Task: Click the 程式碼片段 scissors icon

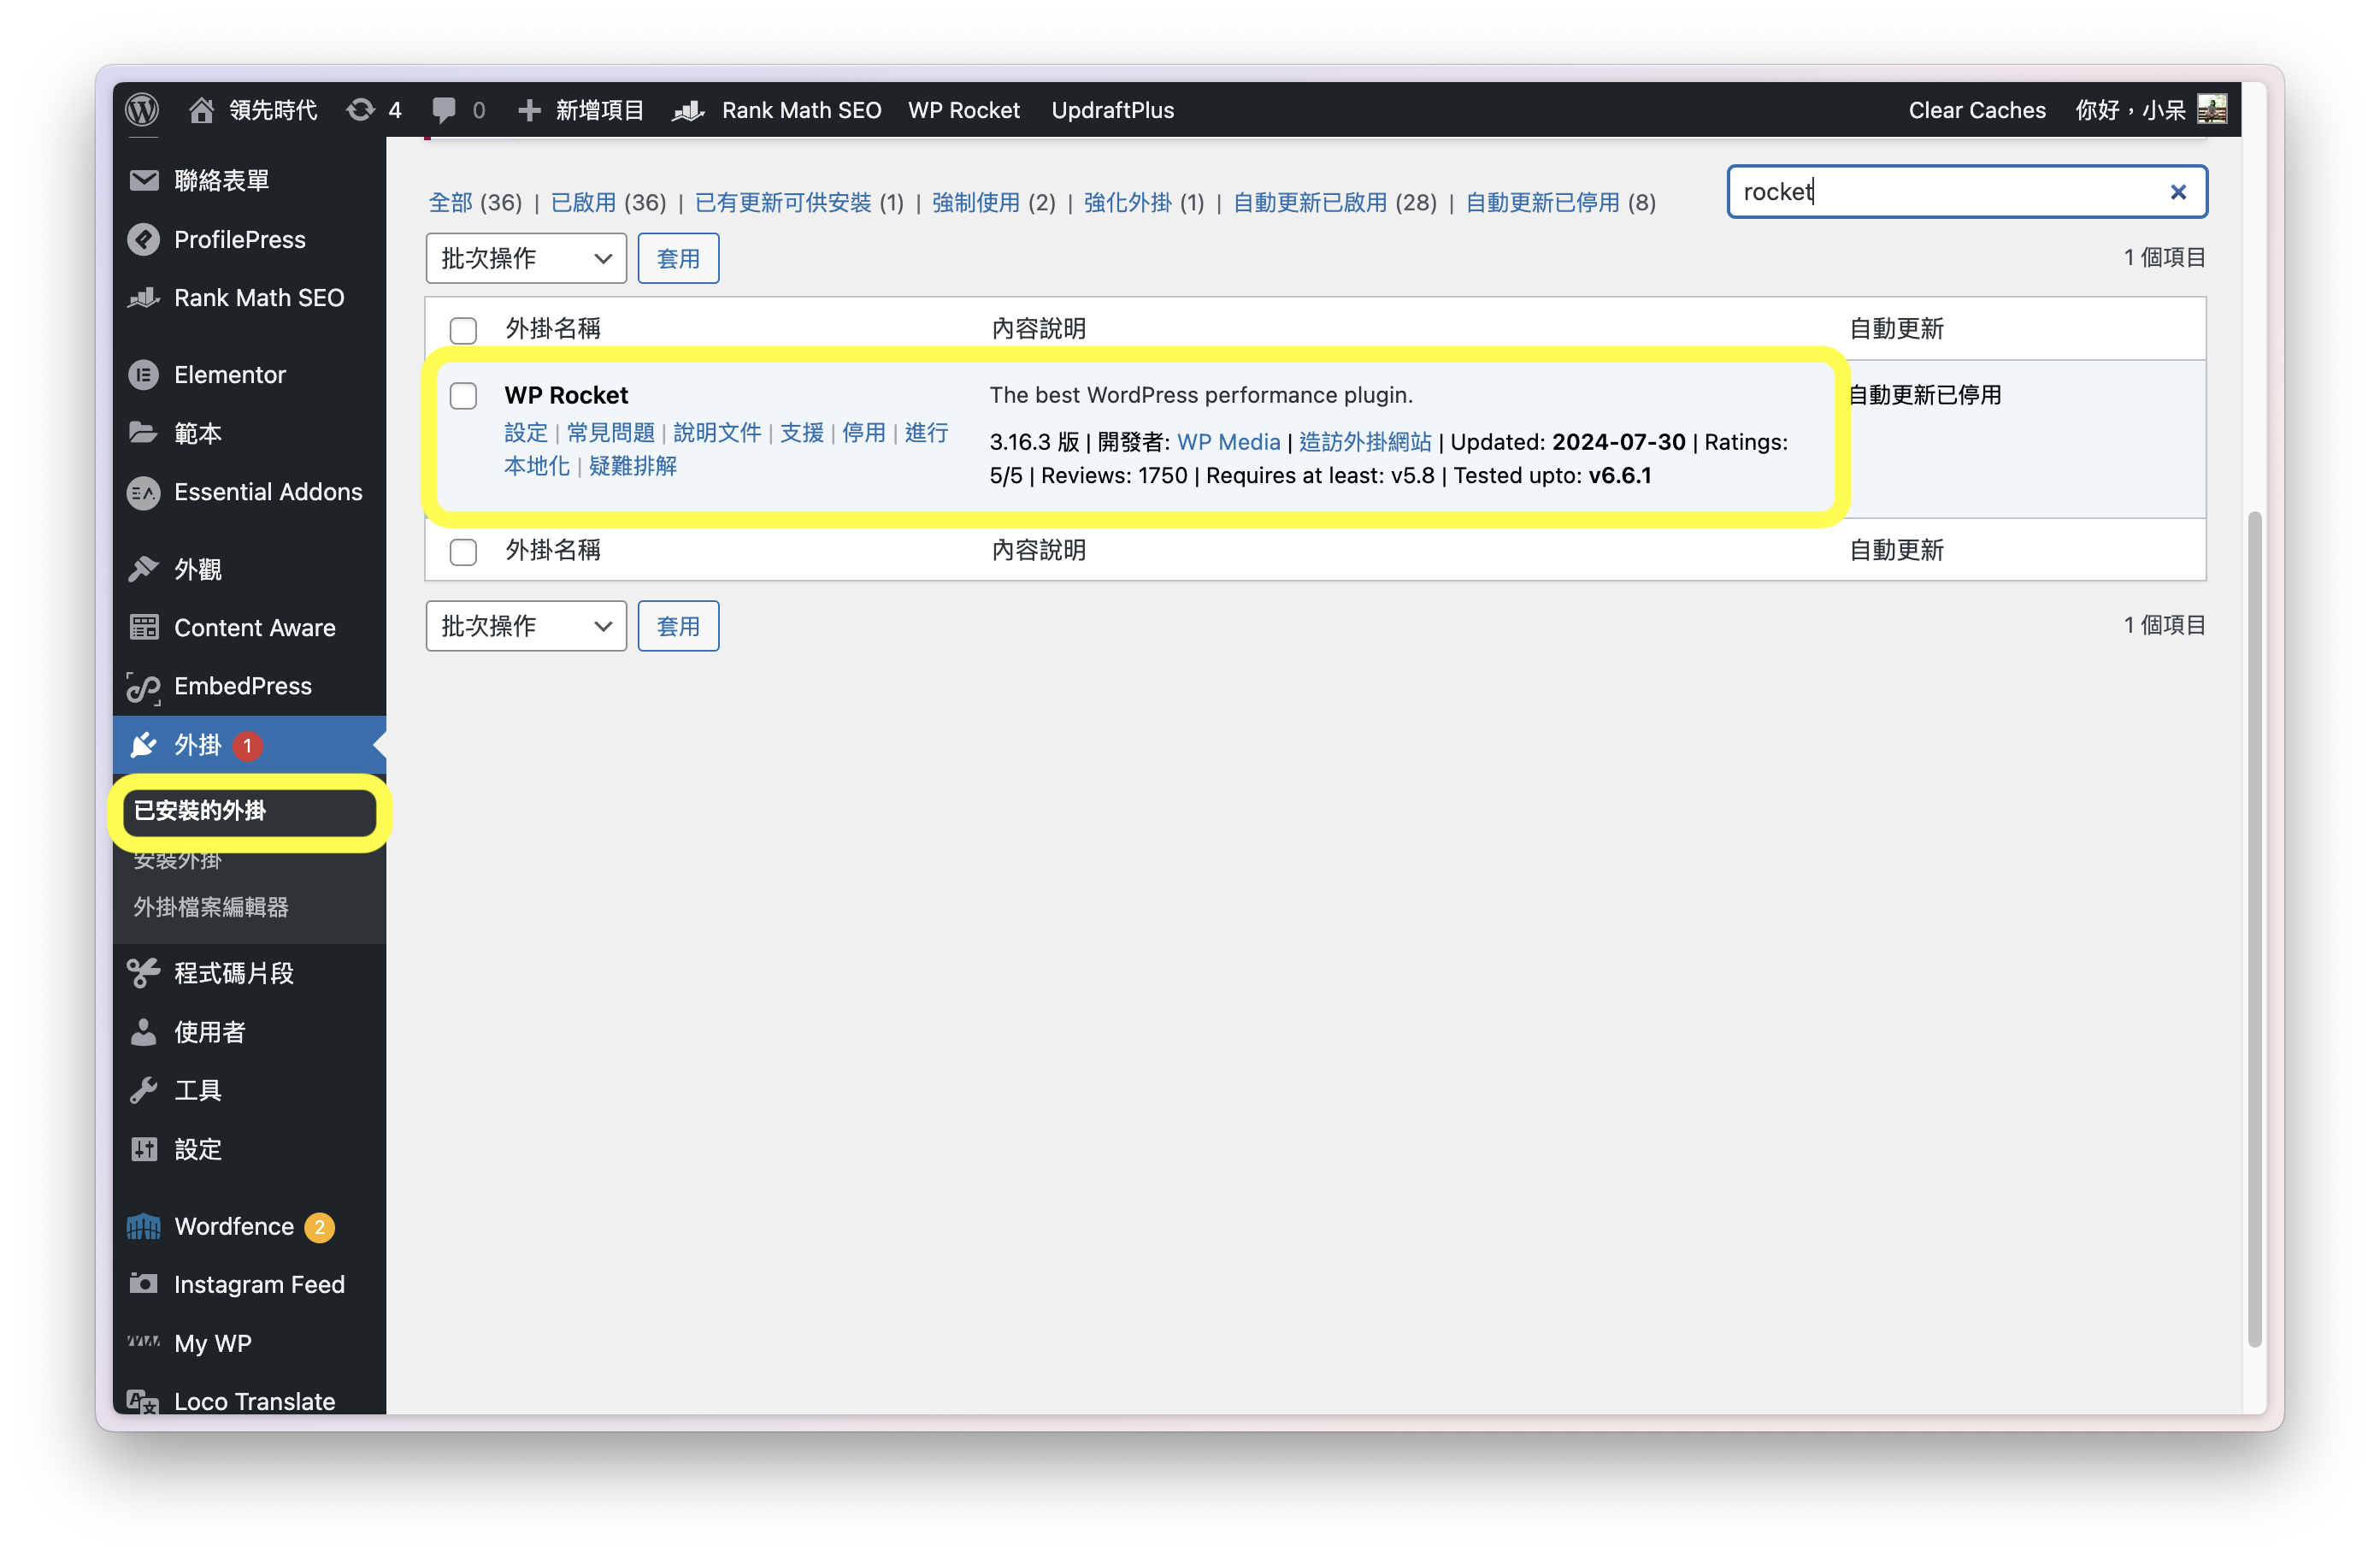Action: 144,973
